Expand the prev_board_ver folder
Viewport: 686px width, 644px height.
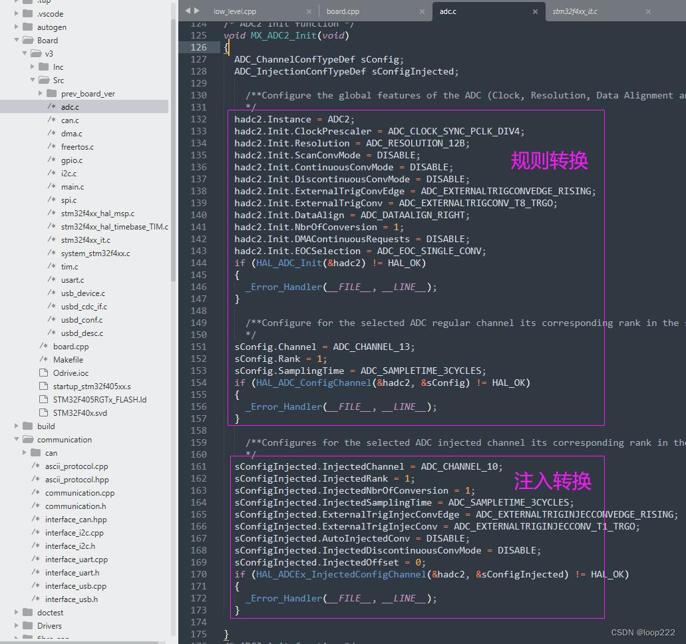[x=40, y=93]
